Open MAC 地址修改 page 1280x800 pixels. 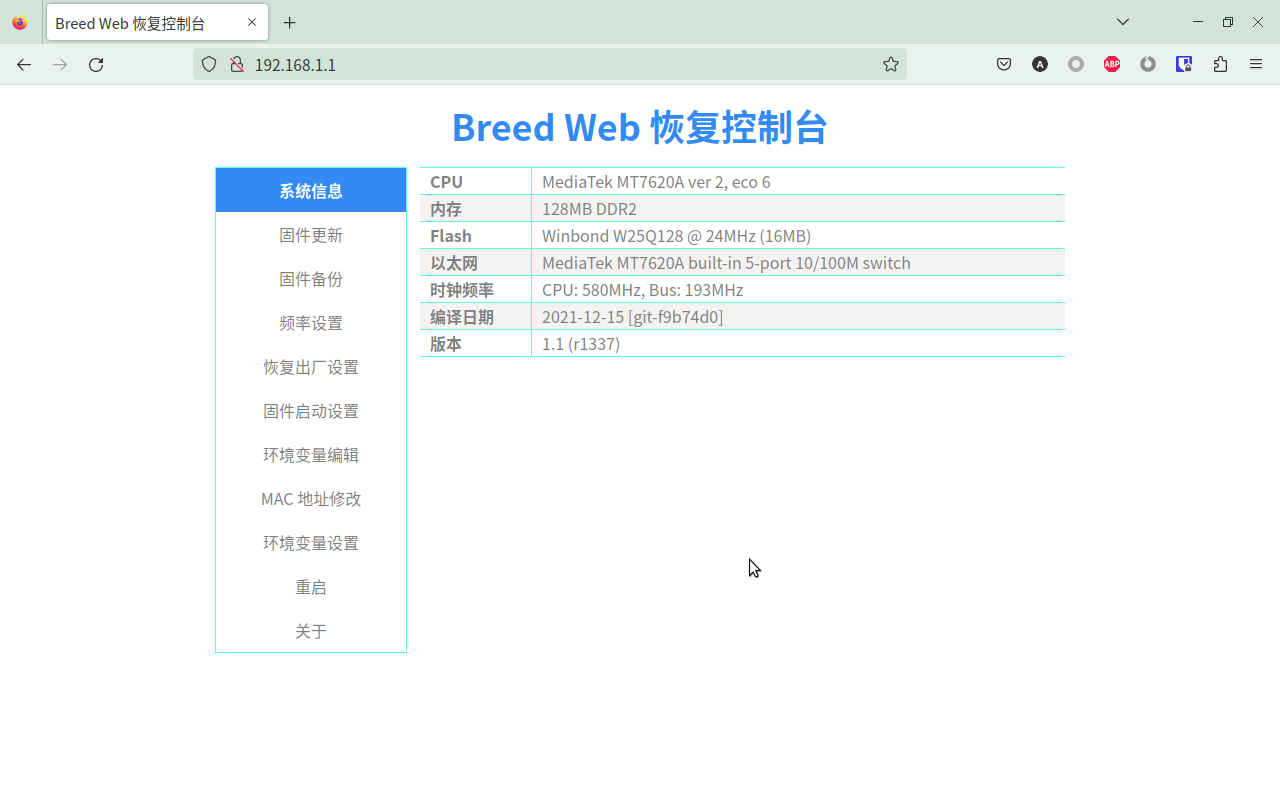[x=311, y=499]
